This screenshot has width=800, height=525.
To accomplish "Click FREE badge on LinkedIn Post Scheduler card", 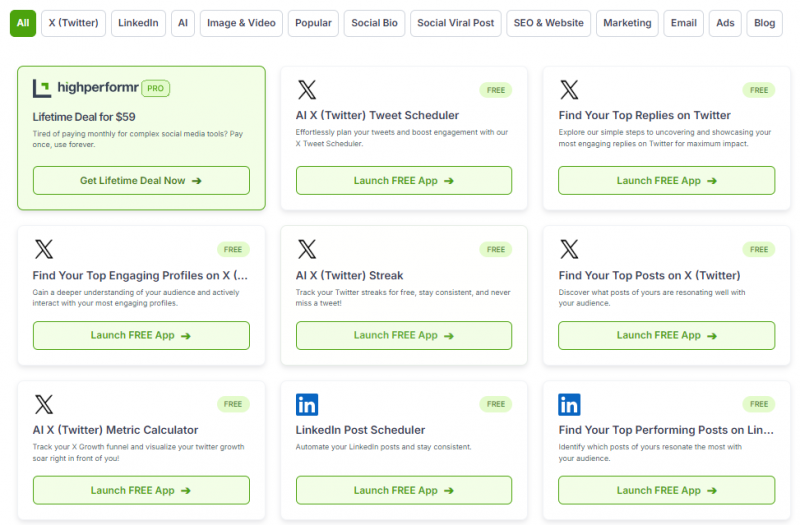I will click(x=495, y=404).
